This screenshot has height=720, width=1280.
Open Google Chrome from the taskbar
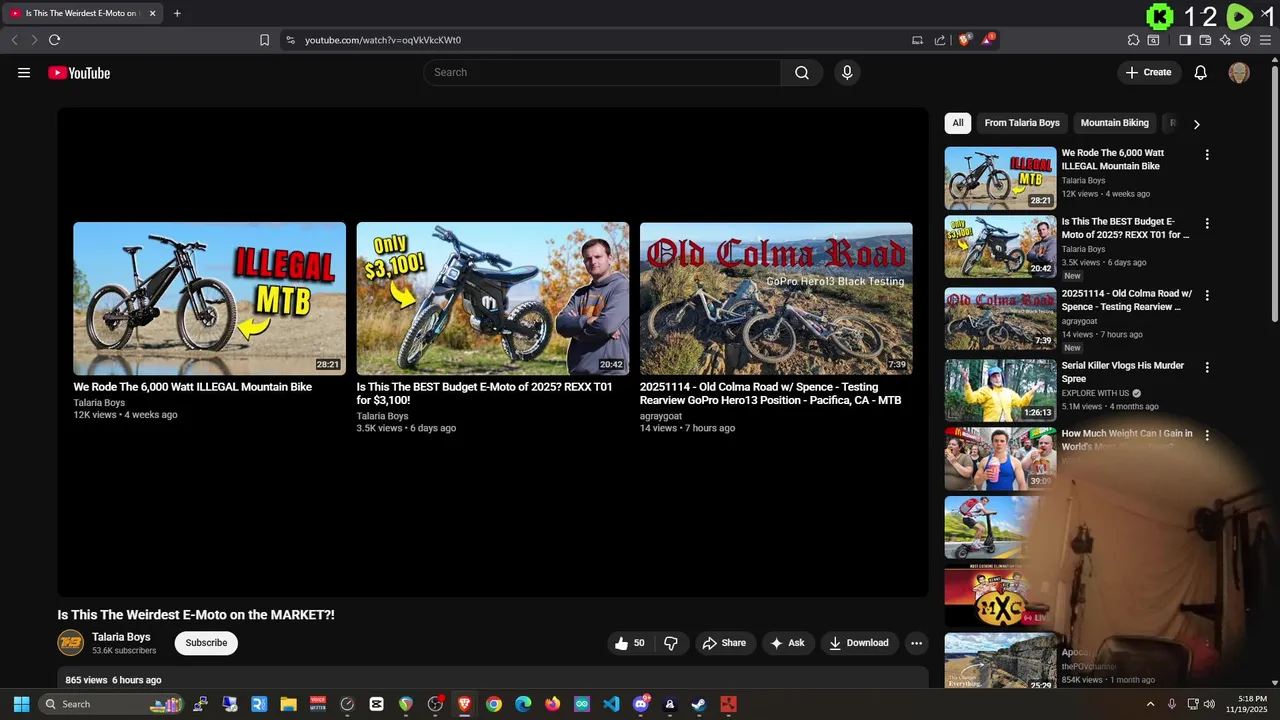click(x=494, y=704)
